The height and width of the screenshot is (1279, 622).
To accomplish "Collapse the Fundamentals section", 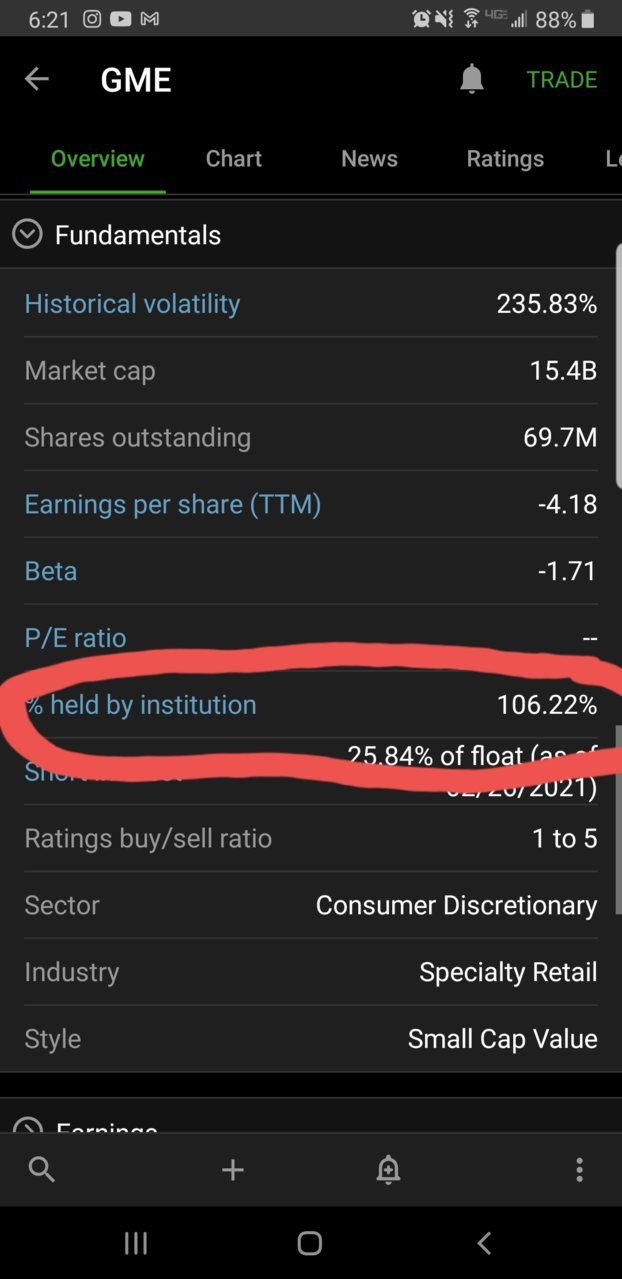I will pos(27,235).
